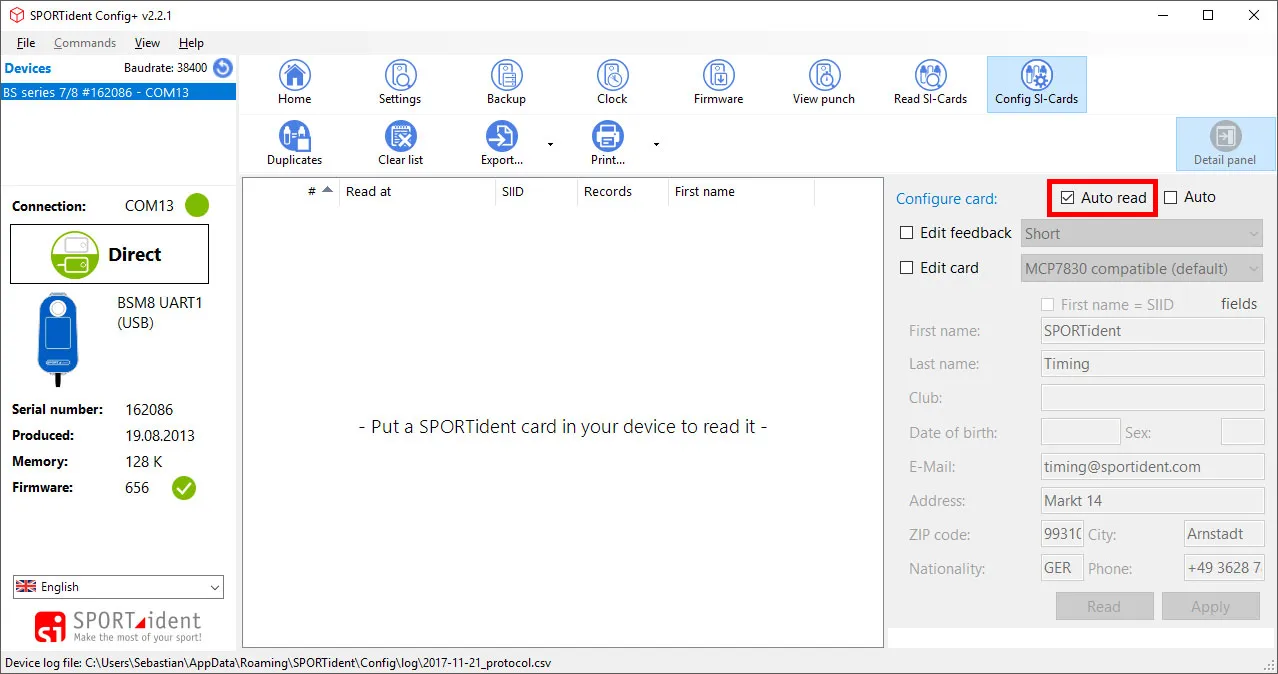Click the Direct mode button
The image size is (1278, 674).
pos(109,254)
